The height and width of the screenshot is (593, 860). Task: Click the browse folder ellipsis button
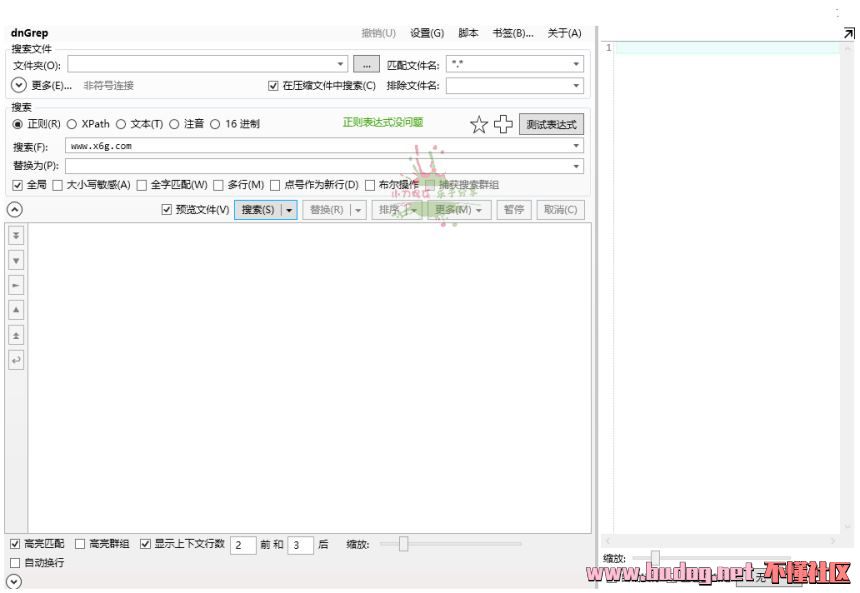tap(366, 64)
